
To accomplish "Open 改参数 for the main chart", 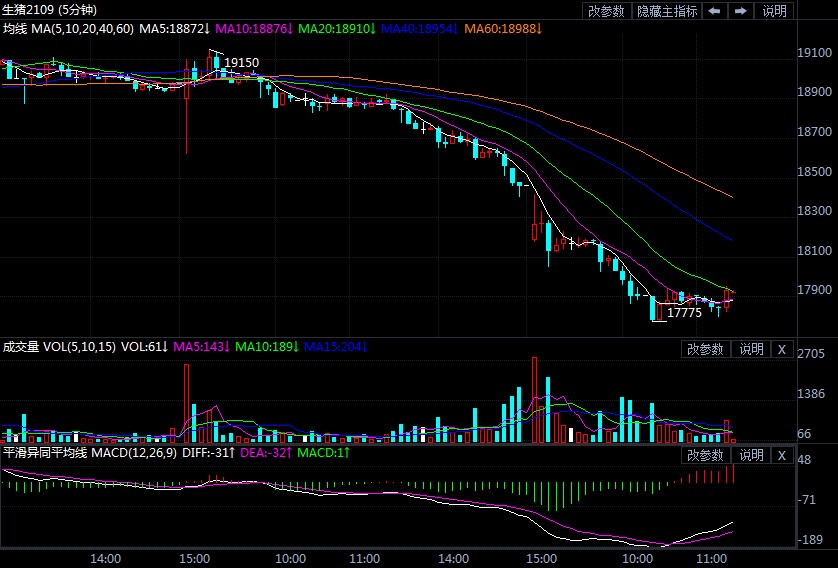I will pyautogui.click(x=606, y=11).
